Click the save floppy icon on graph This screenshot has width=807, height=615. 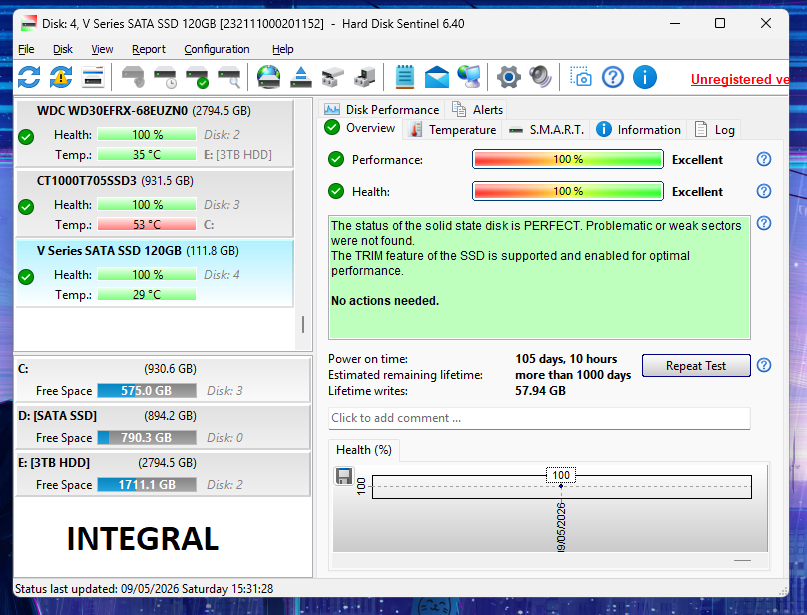pyautogui.click(x=344, y=476)
